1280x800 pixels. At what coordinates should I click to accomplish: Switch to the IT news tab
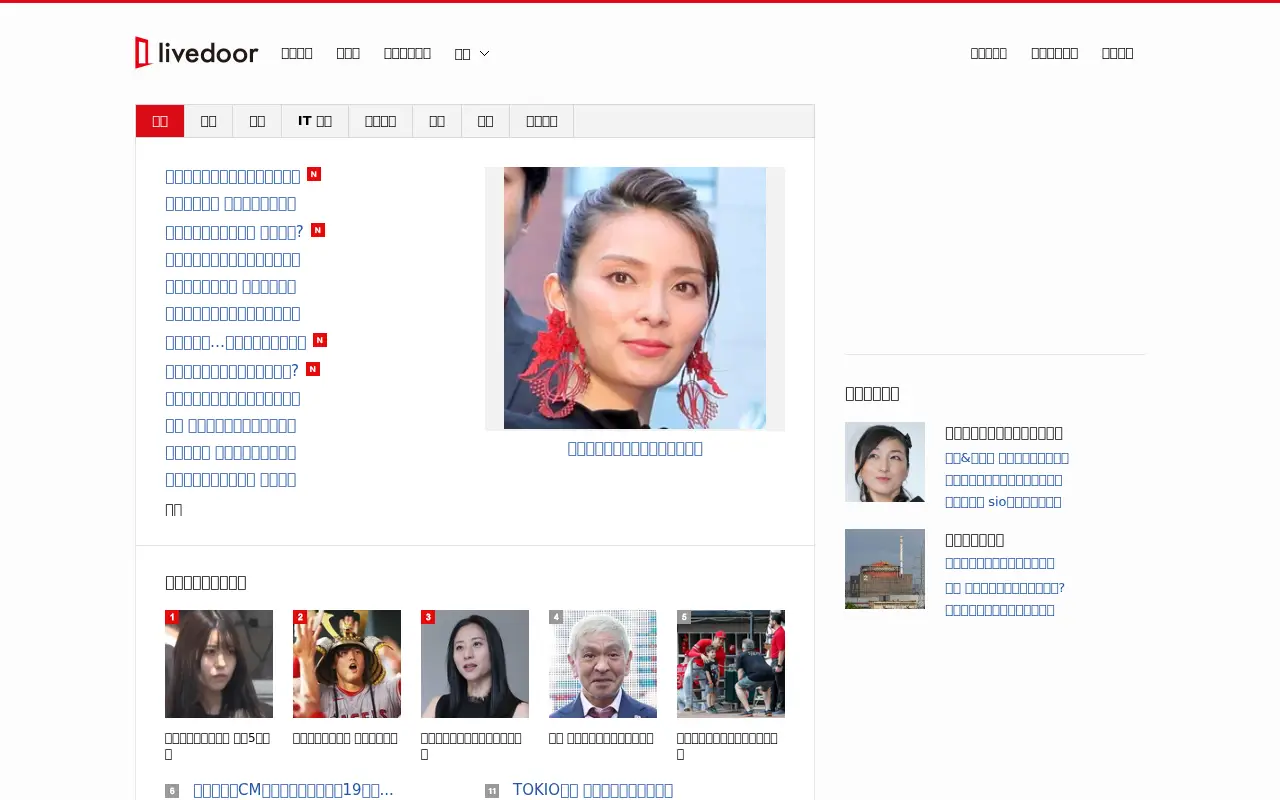pyautogui.click(x=315, y=121)
